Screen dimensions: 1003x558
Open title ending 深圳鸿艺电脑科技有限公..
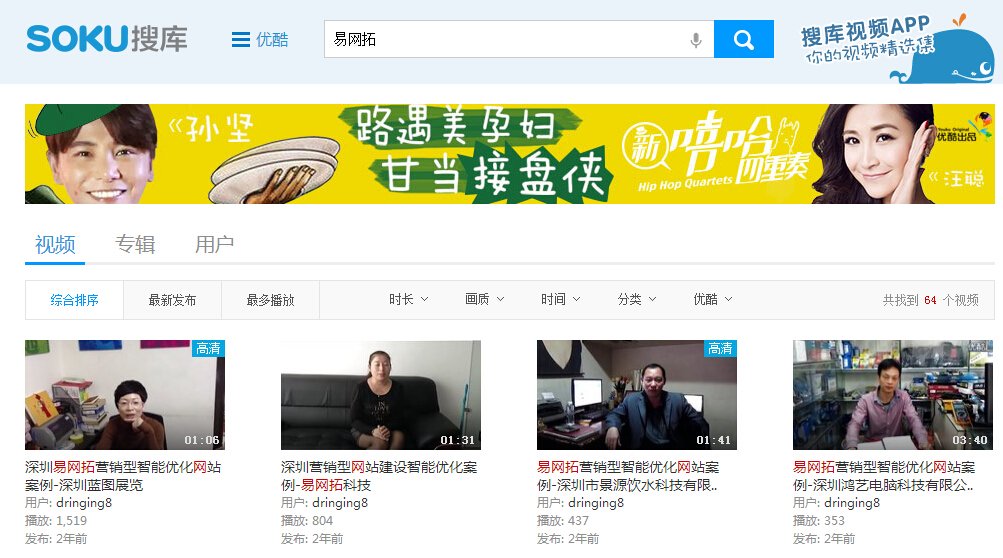coord(884,476)
